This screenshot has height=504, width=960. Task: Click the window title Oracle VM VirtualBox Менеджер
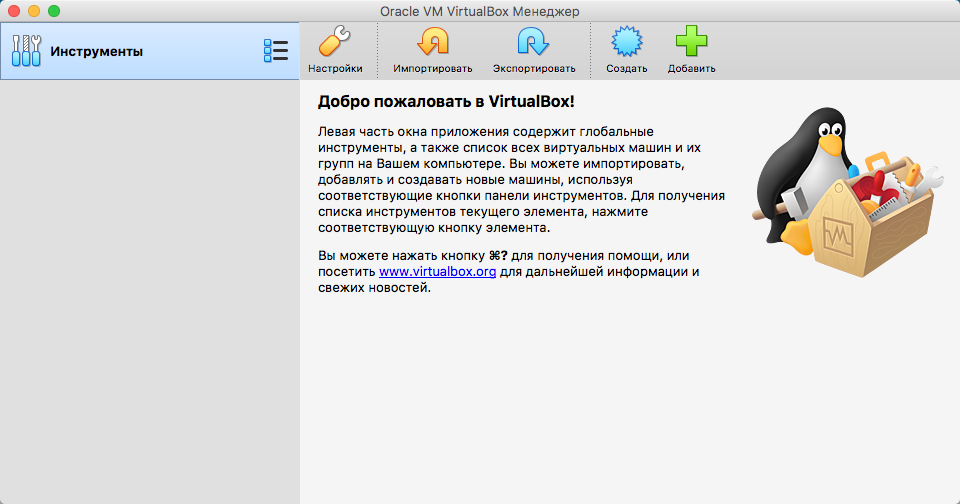[x=479, y=11]
